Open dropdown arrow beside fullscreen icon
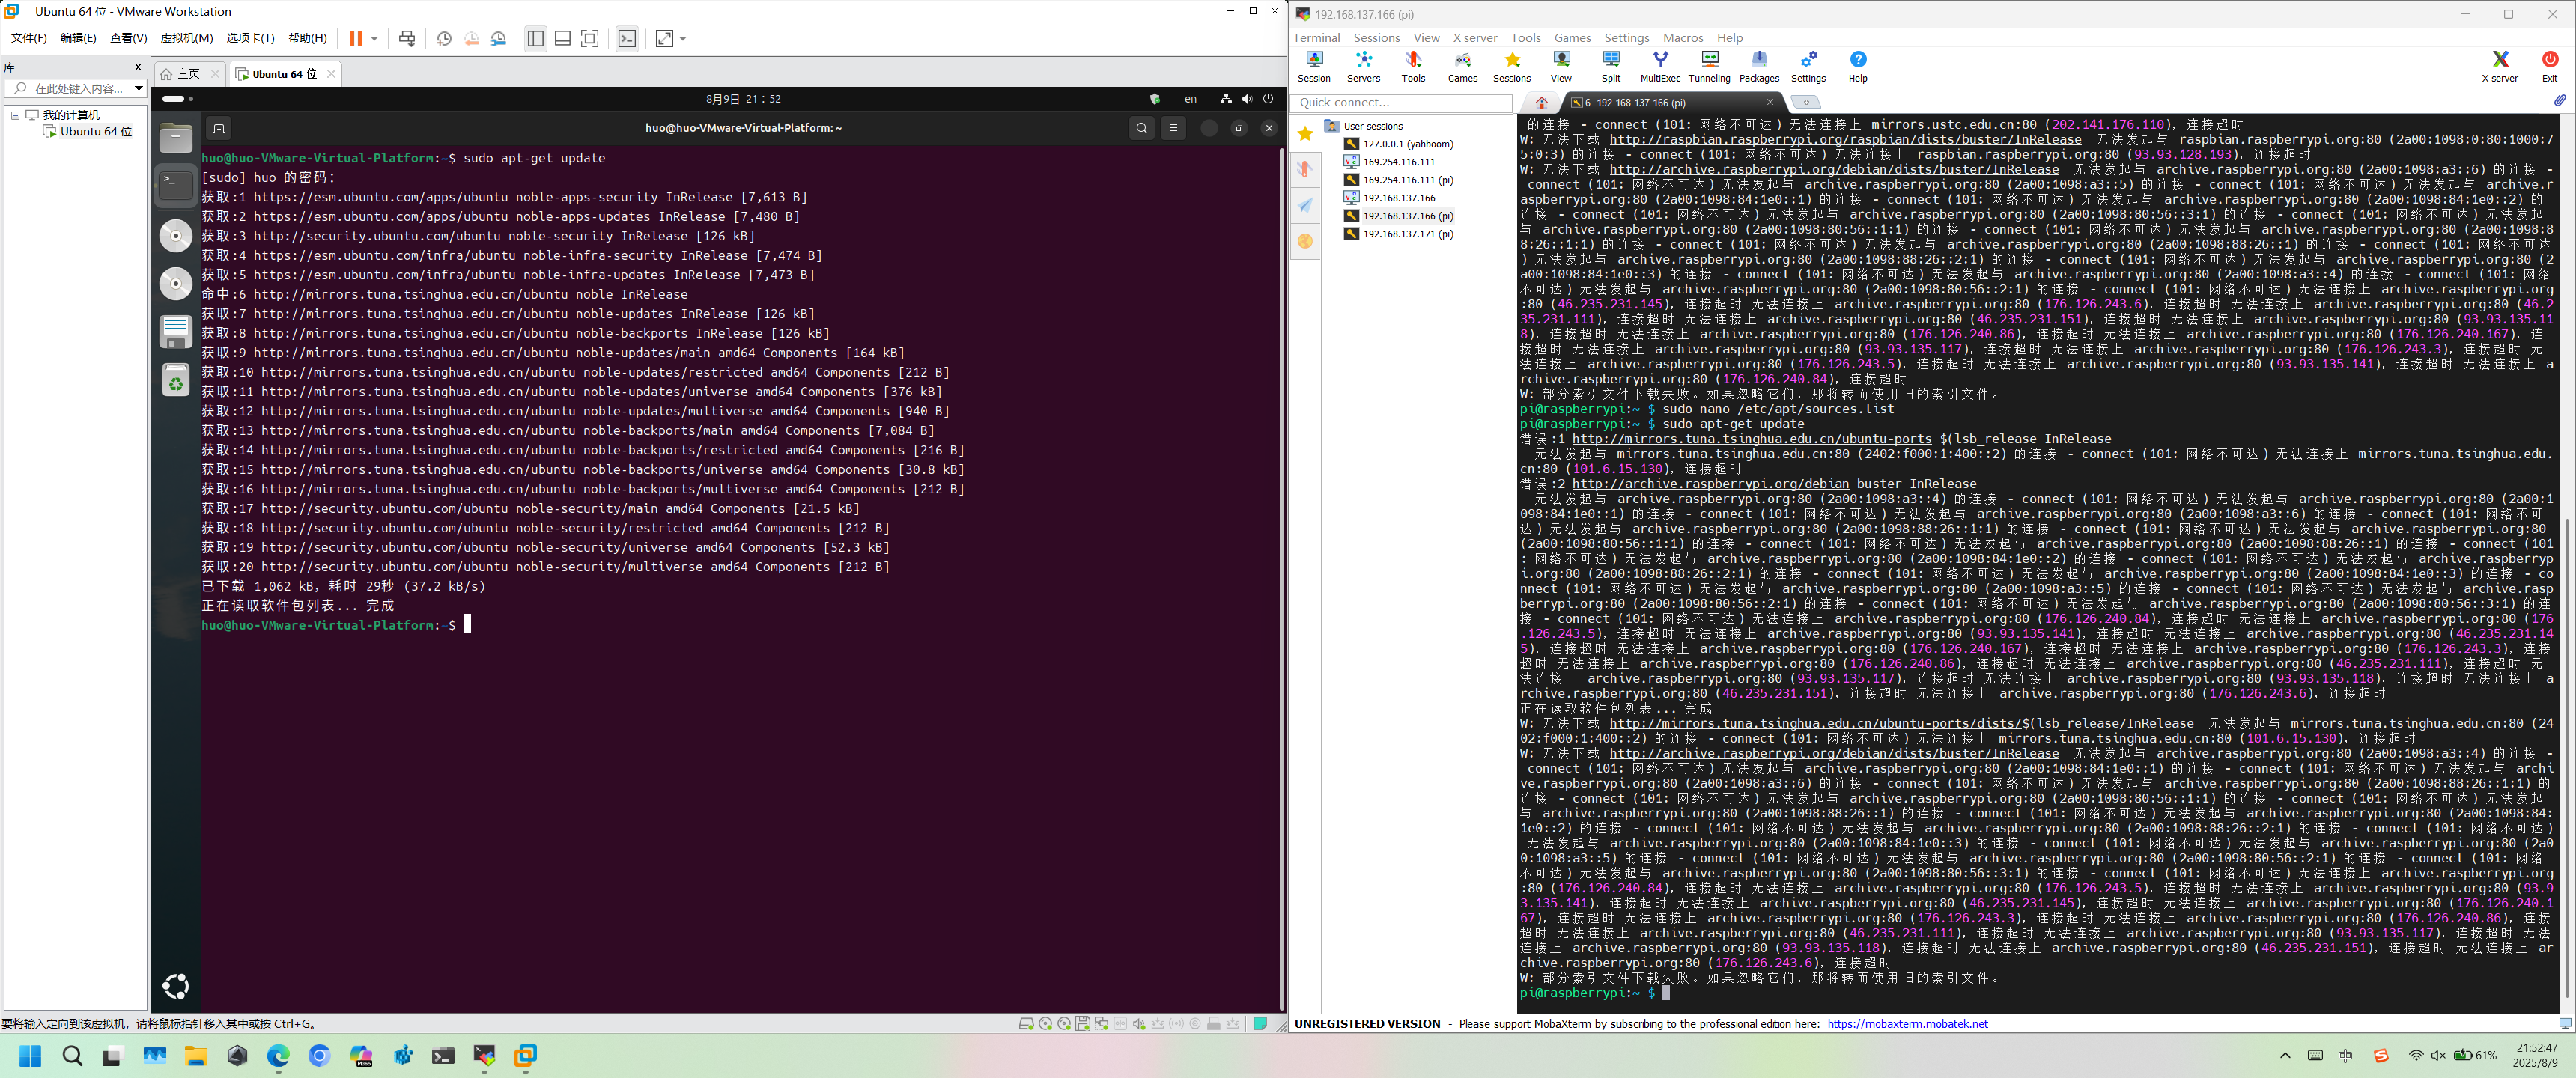 [x=683, y=39]
